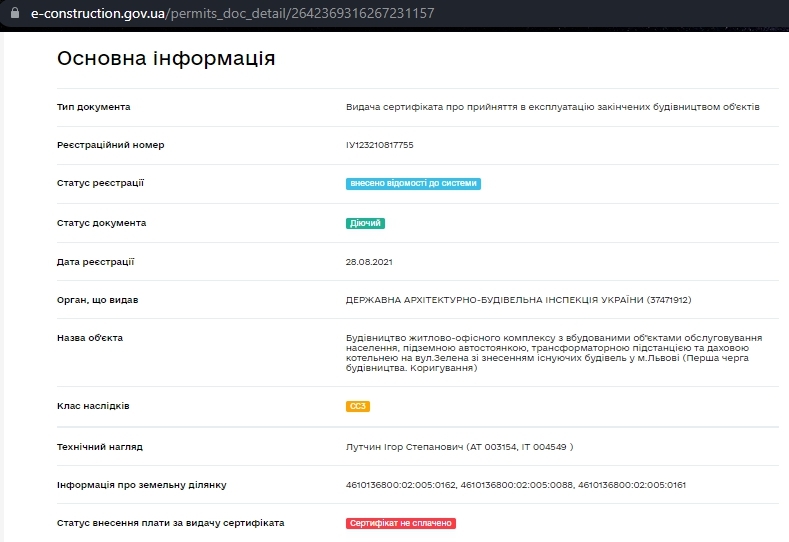
Task: Click the 'Статус документа' label
Action: (102, 223)
